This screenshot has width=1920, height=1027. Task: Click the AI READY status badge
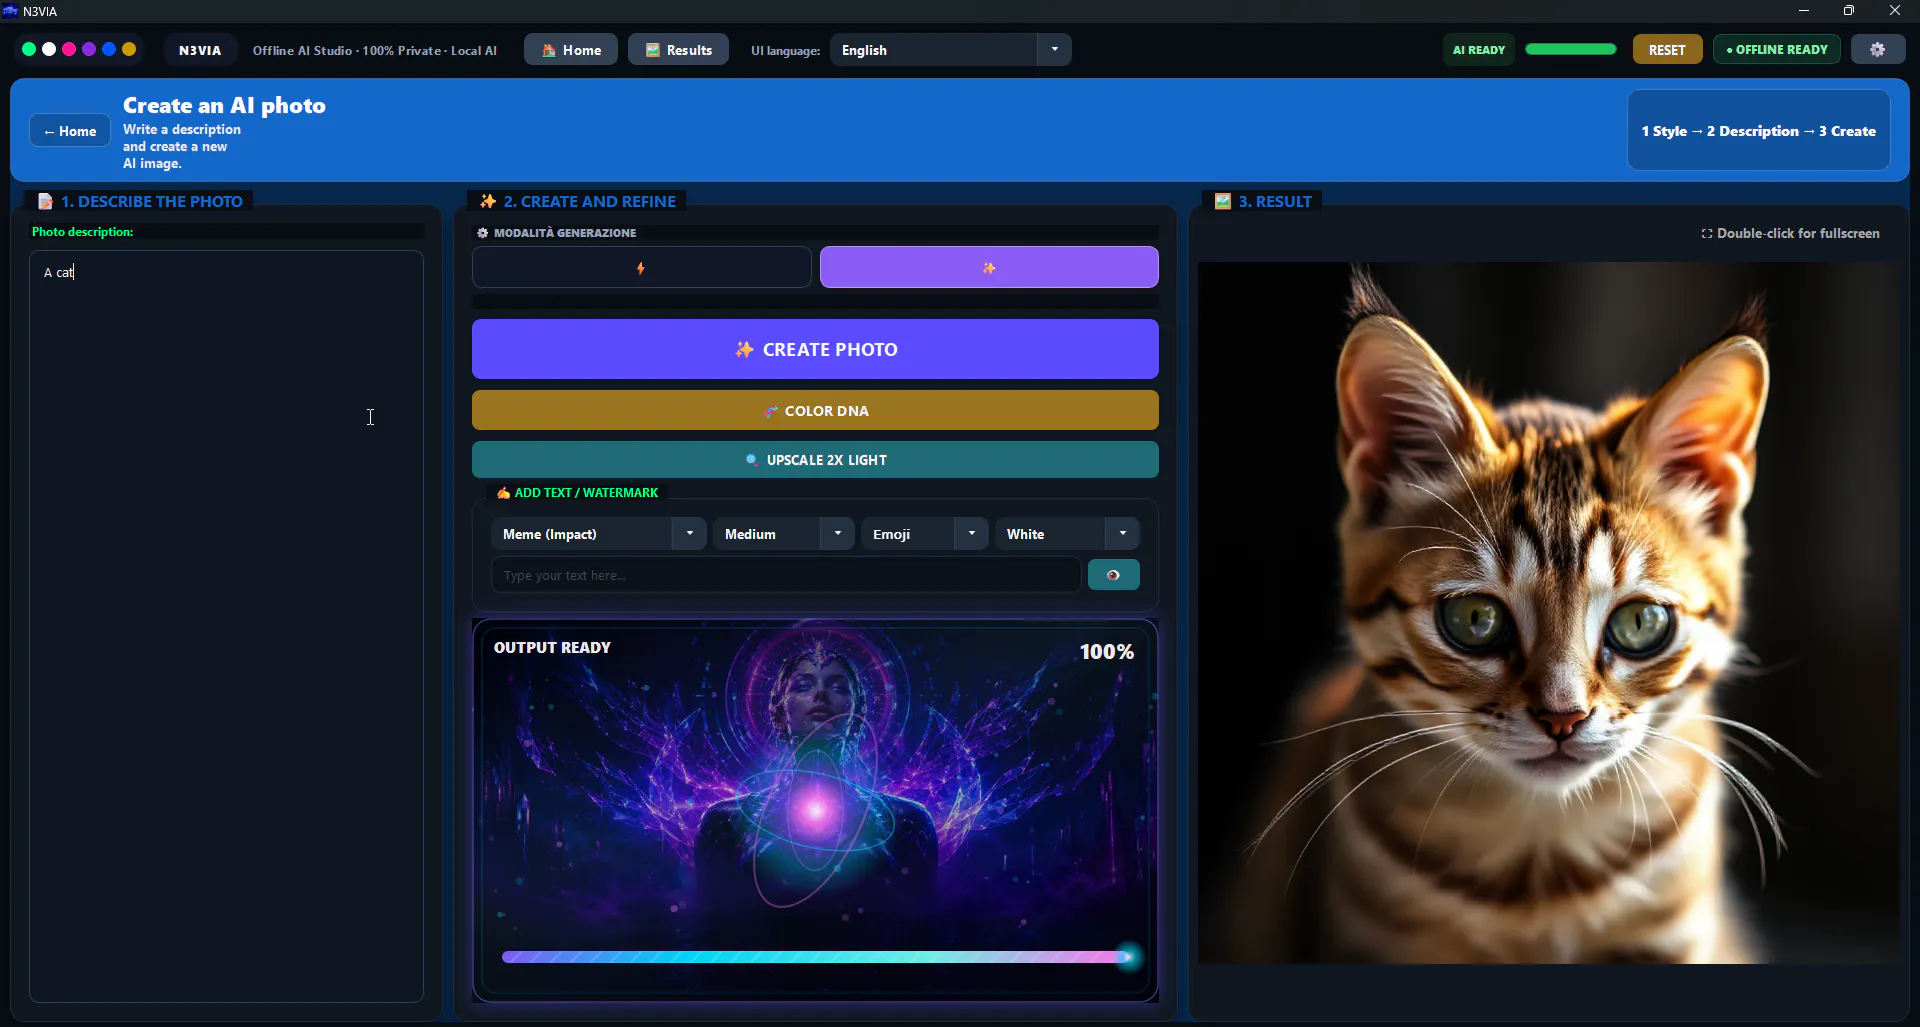tap(1478, 49)
